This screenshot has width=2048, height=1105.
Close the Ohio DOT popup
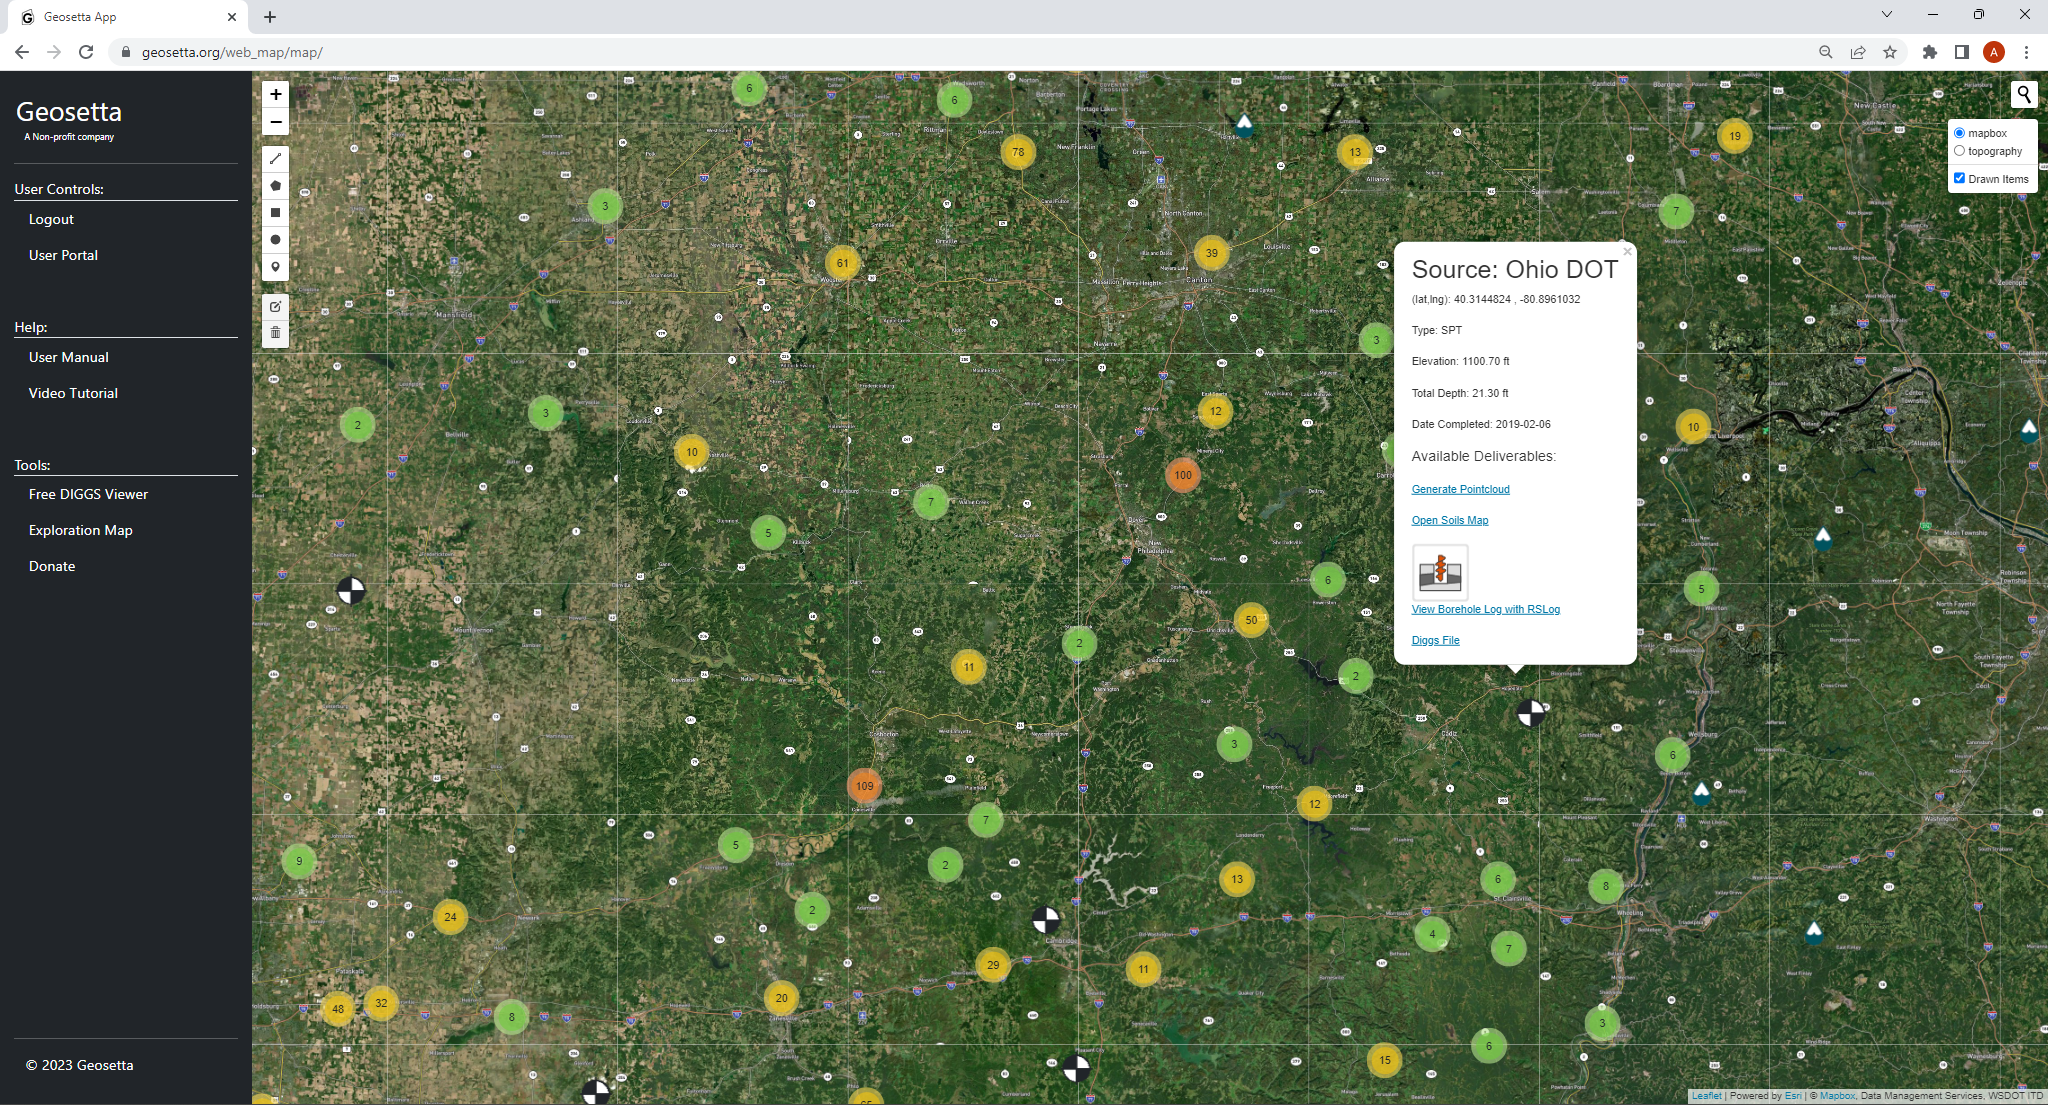tap(1627, 252)
